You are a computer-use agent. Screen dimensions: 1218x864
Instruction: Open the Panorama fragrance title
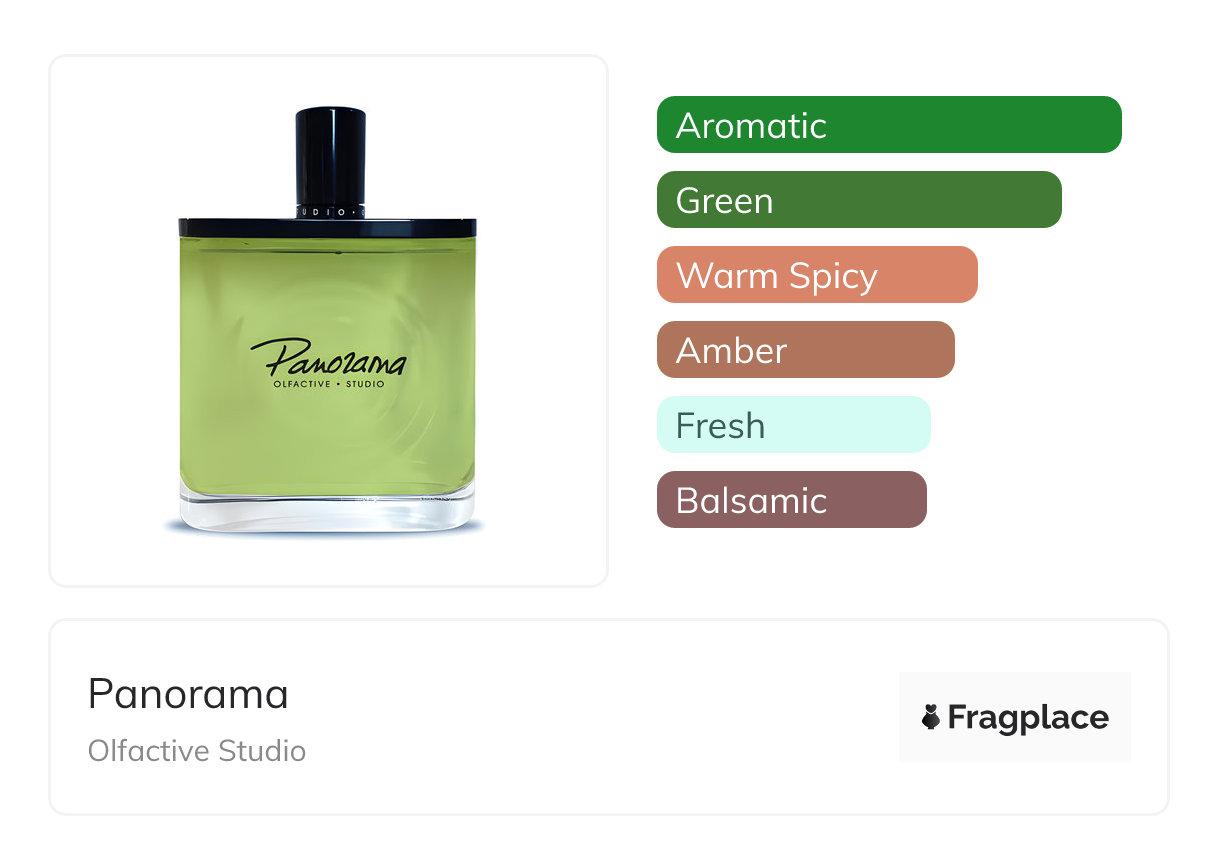188,694
